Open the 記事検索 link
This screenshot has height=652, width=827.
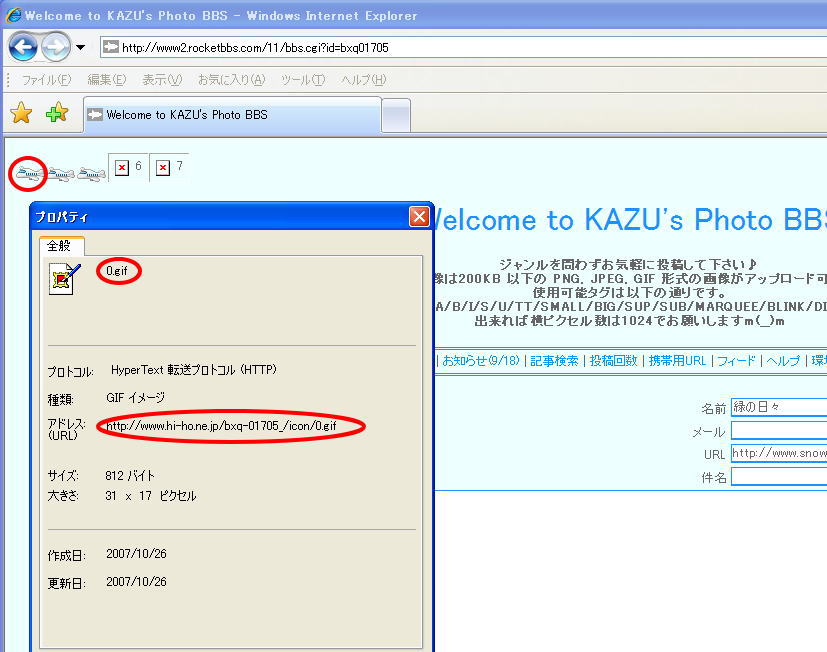tap(554, 361)
